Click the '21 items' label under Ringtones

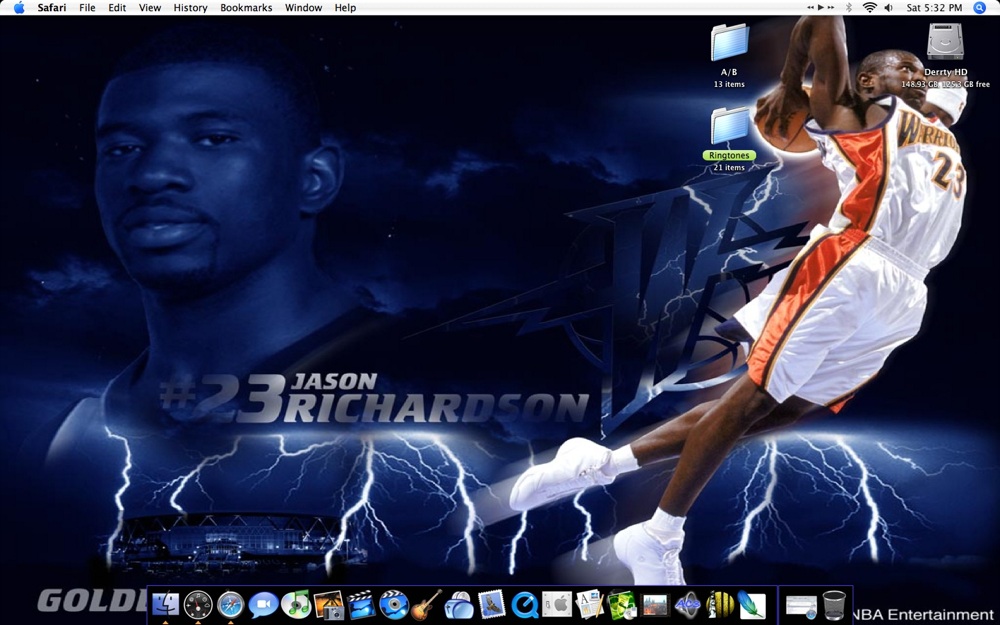(x=729, y=167)
